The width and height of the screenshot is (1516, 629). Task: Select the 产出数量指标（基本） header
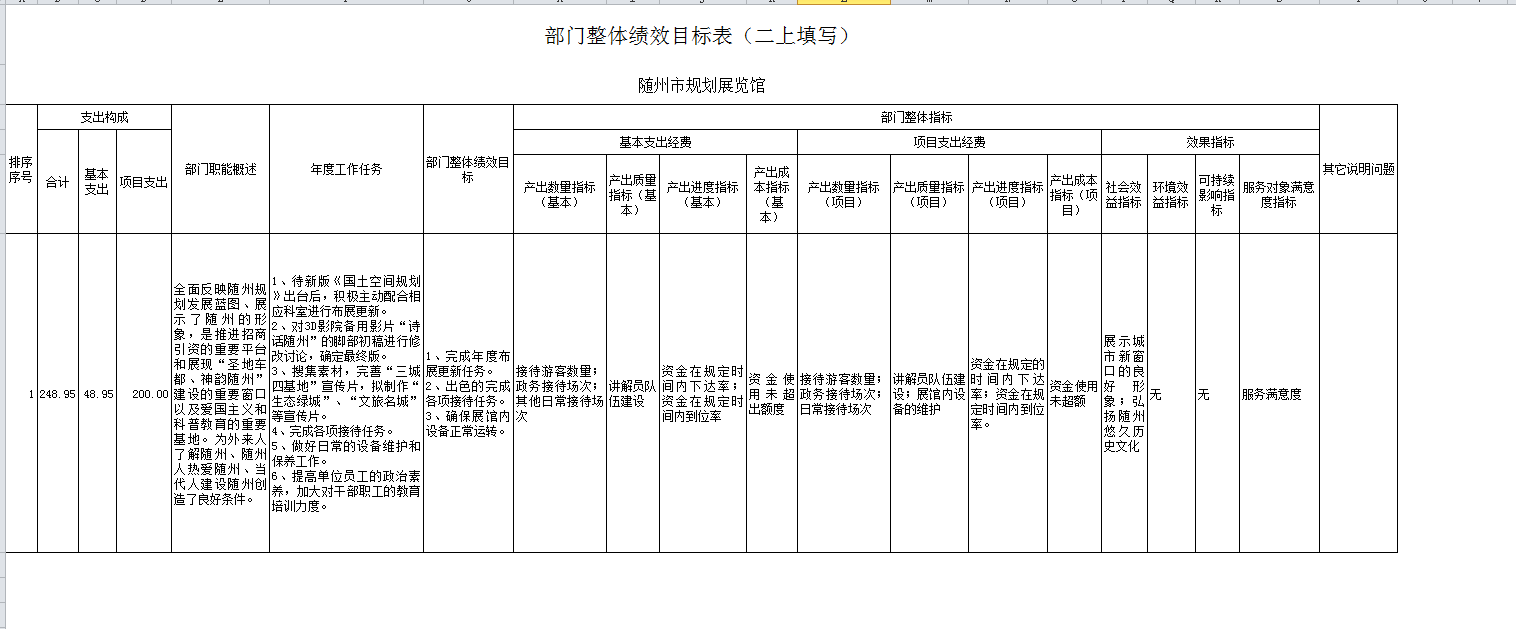coord(559,194)
